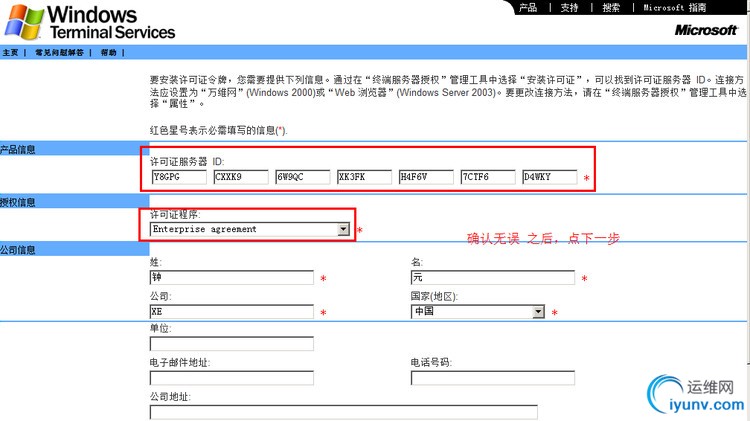Open the 国家(地区) dropdown showing 中国
The image size is (750, 421).
(478, 311)
